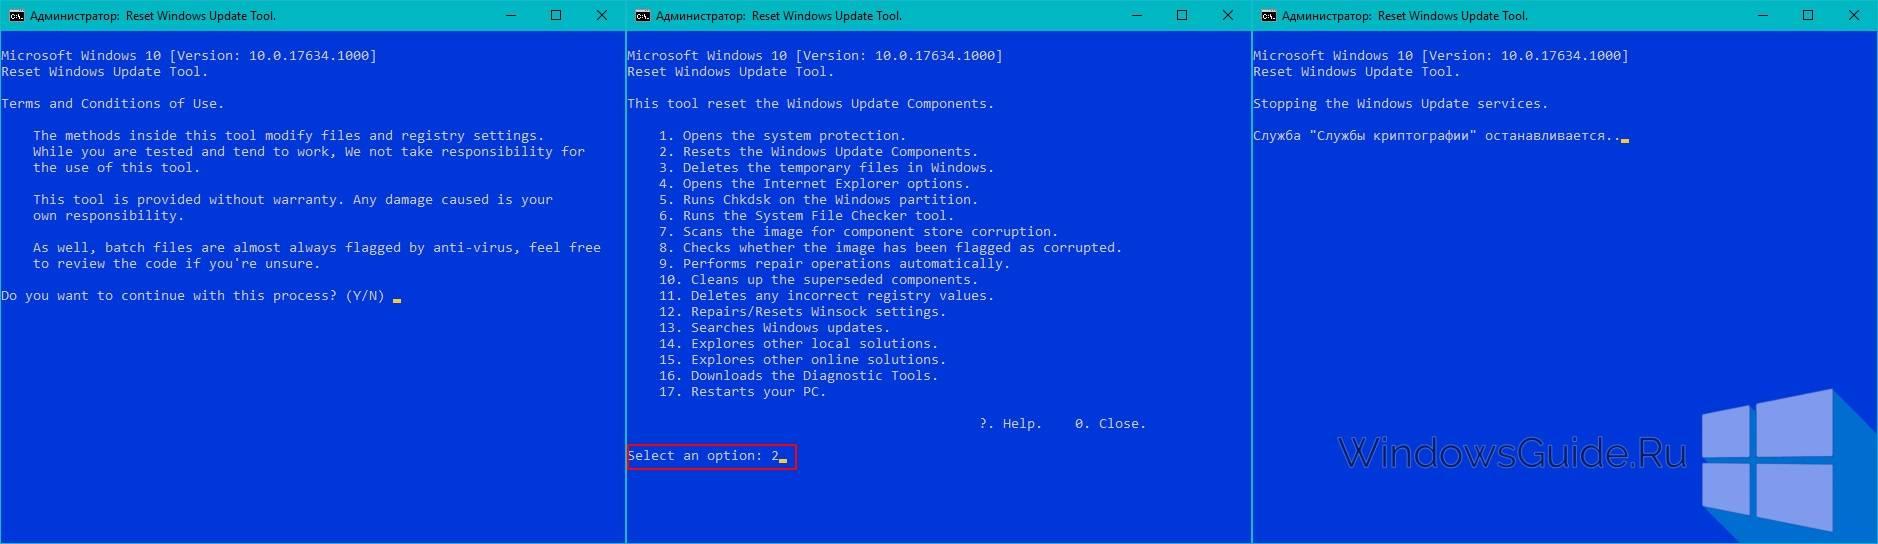
Task: Click 'While you are tested and tend to work' line
Action: click(309, 152)
